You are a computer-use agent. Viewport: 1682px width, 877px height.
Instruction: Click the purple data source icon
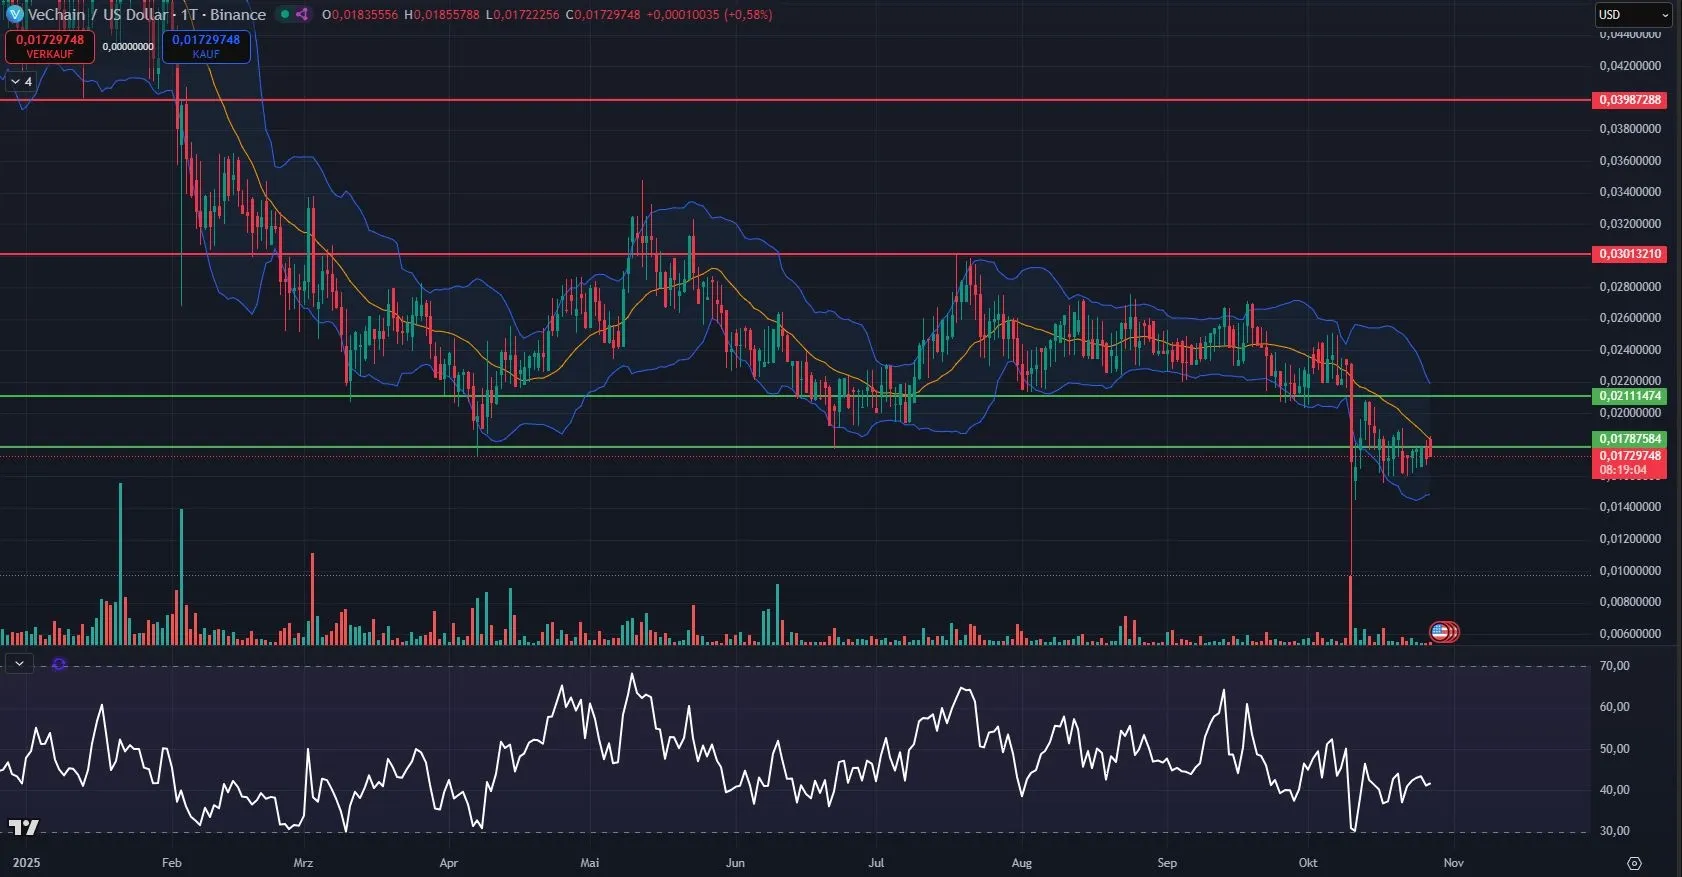302,14
